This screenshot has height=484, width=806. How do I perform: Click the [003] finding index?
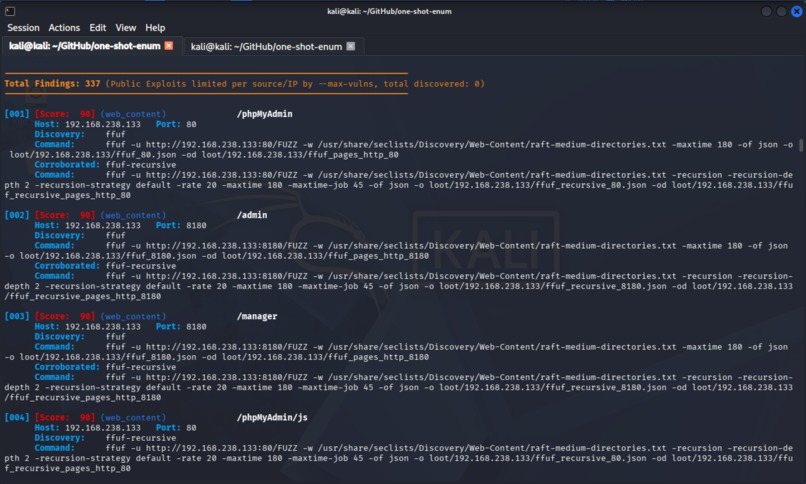pyautogui.click(x=17, y=316)
